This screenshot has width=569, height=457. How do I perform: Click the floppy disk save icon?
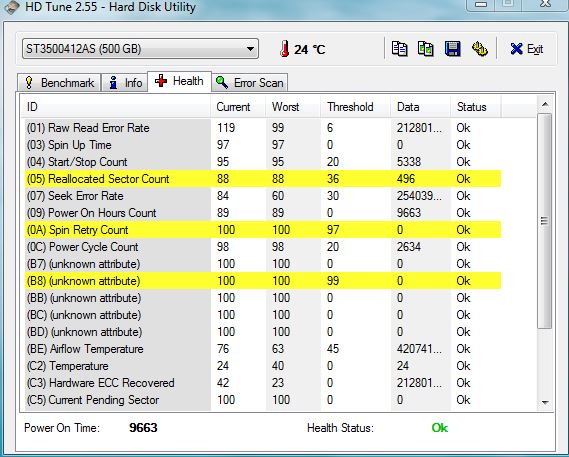[x=453, y=49]
